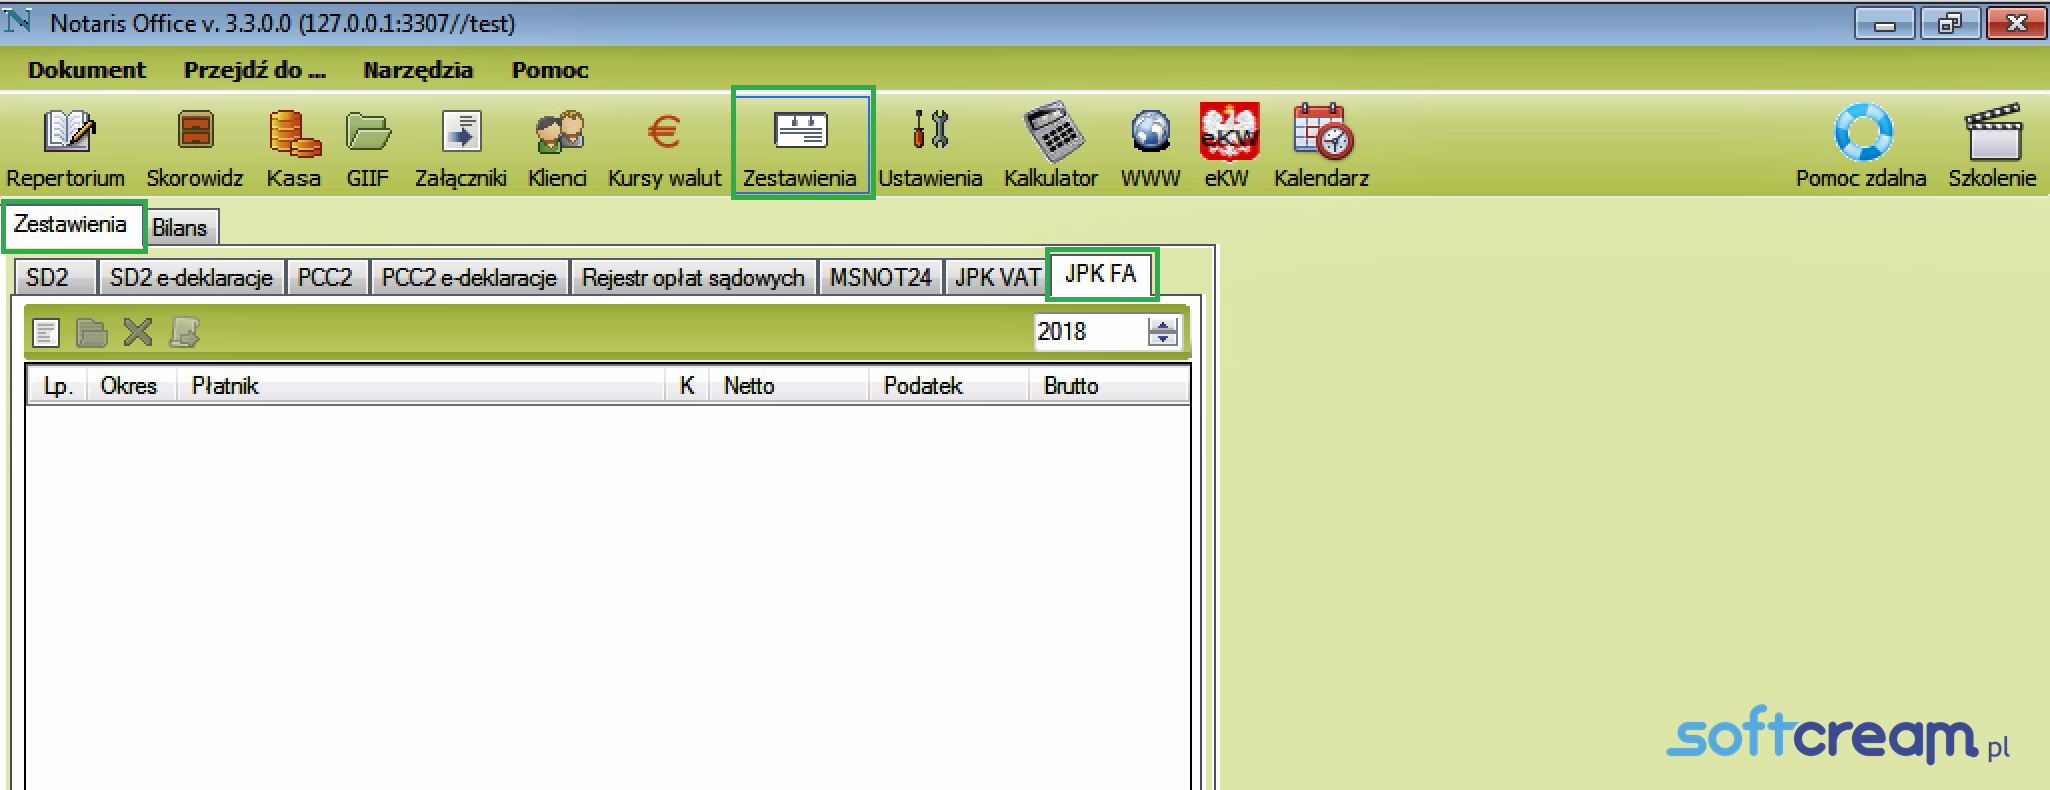
Task: Close the Notaris Office window
Action: click(x=2016, y=24)
